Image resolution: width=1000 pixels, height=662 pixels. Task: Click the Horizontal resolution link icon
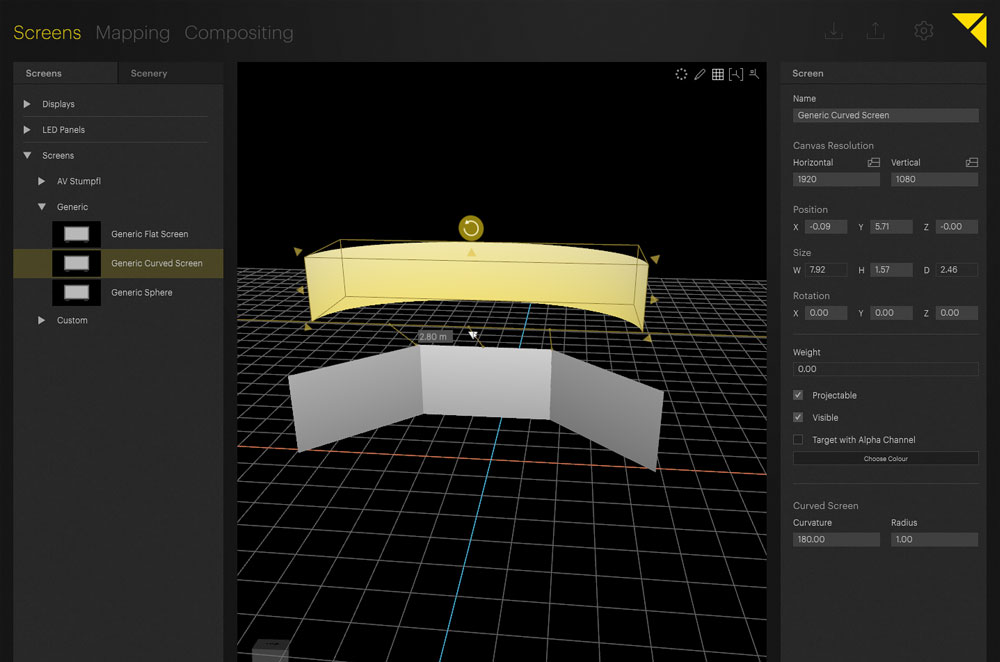click(872, 161)
